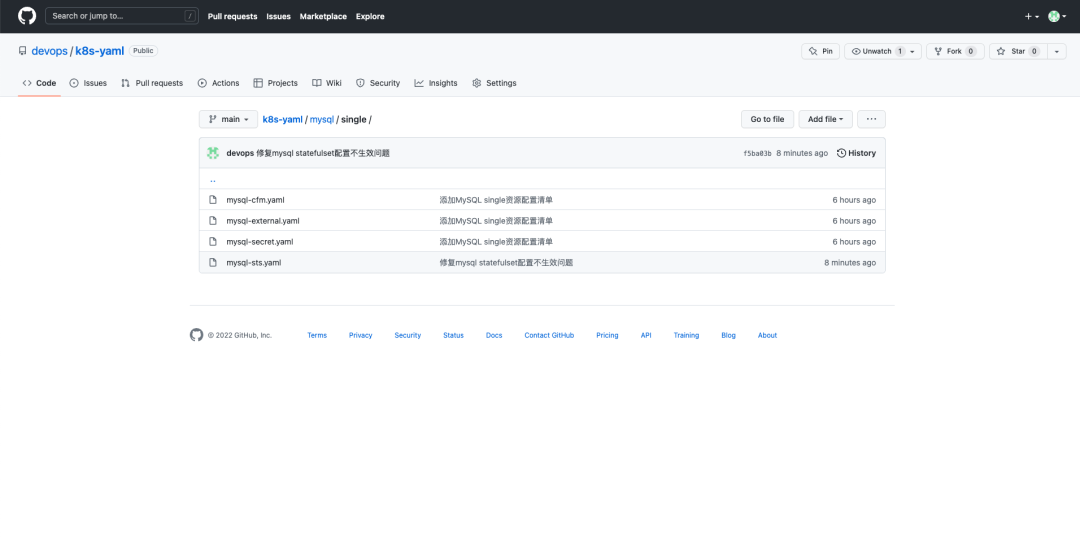This screenshot has height=541, width=1080.
Task: Open the user avatar menu in header
Action: (1057, 17)
